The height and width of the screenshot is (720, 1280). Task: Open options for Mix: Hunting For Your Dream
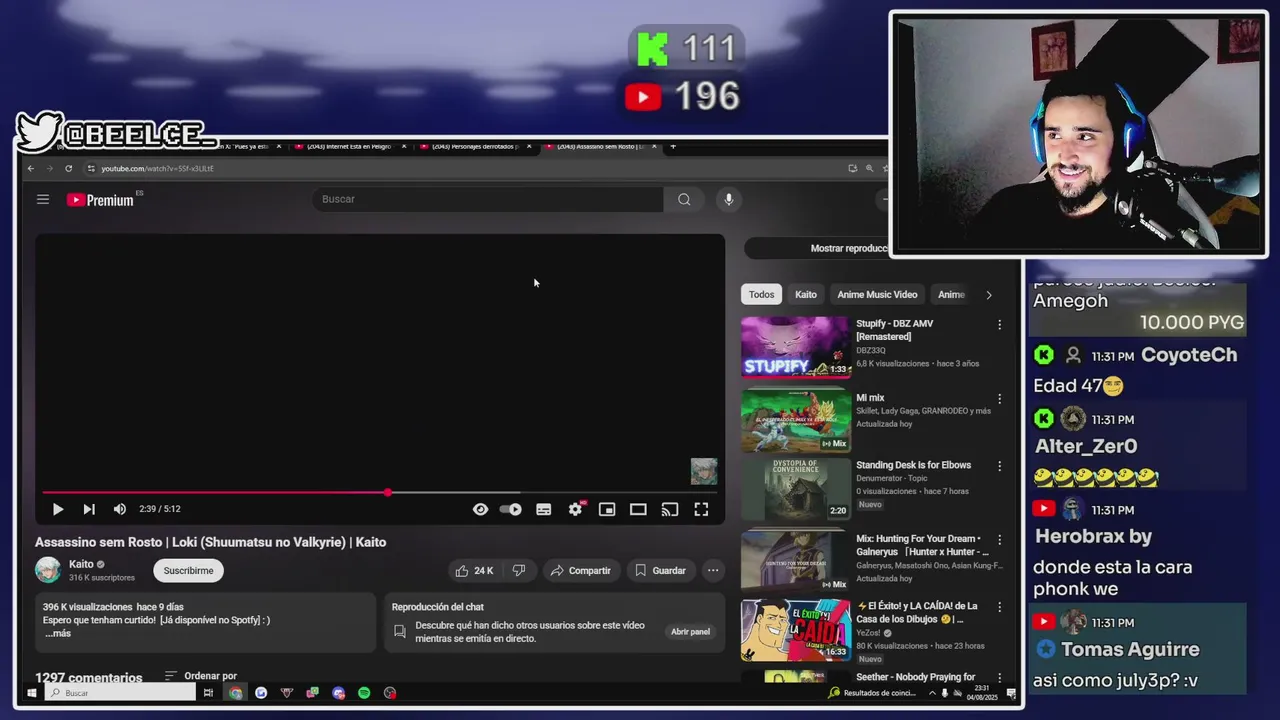pos(999,540)
